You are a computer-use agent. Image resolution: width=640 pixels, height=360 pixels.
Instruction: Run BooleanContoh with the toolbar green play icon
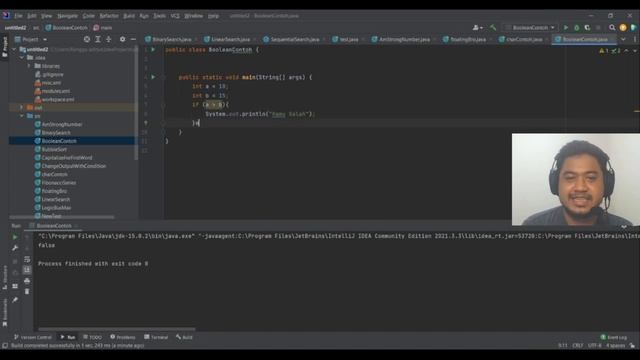tap(566, 28)
